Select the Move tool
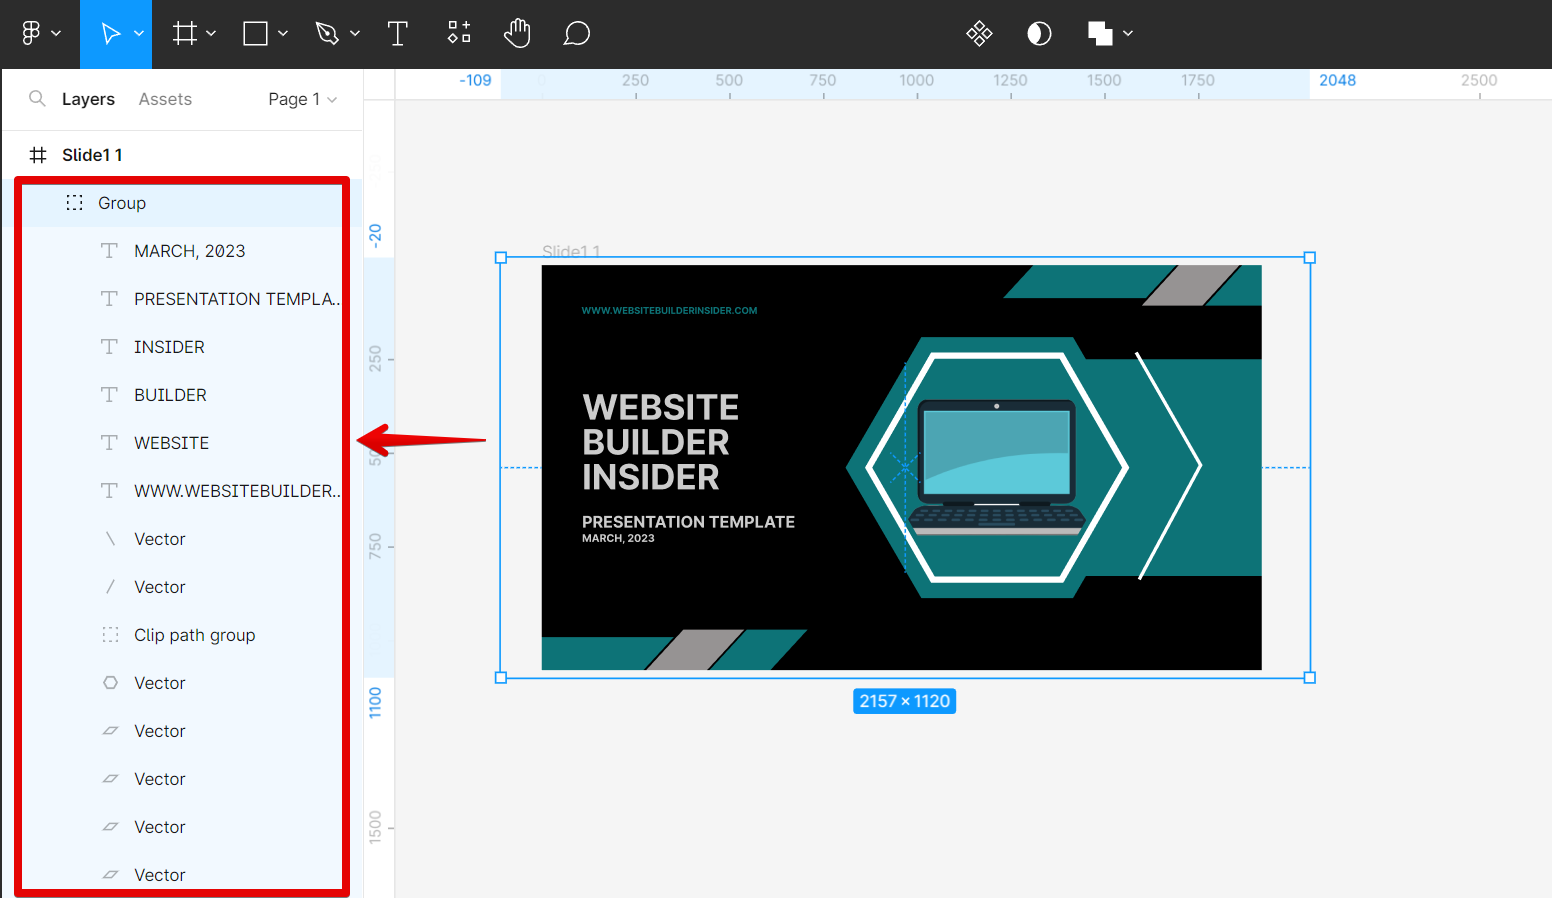1552x901 pixels. pyautogui.click(x=110, y=34)
